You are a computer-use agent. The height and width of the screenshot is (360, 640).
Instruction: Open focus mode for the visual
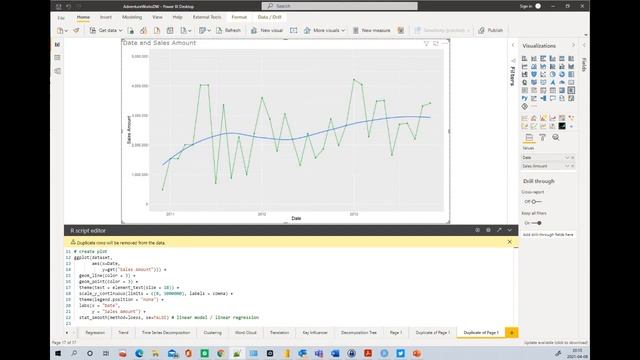pos(436,43)
